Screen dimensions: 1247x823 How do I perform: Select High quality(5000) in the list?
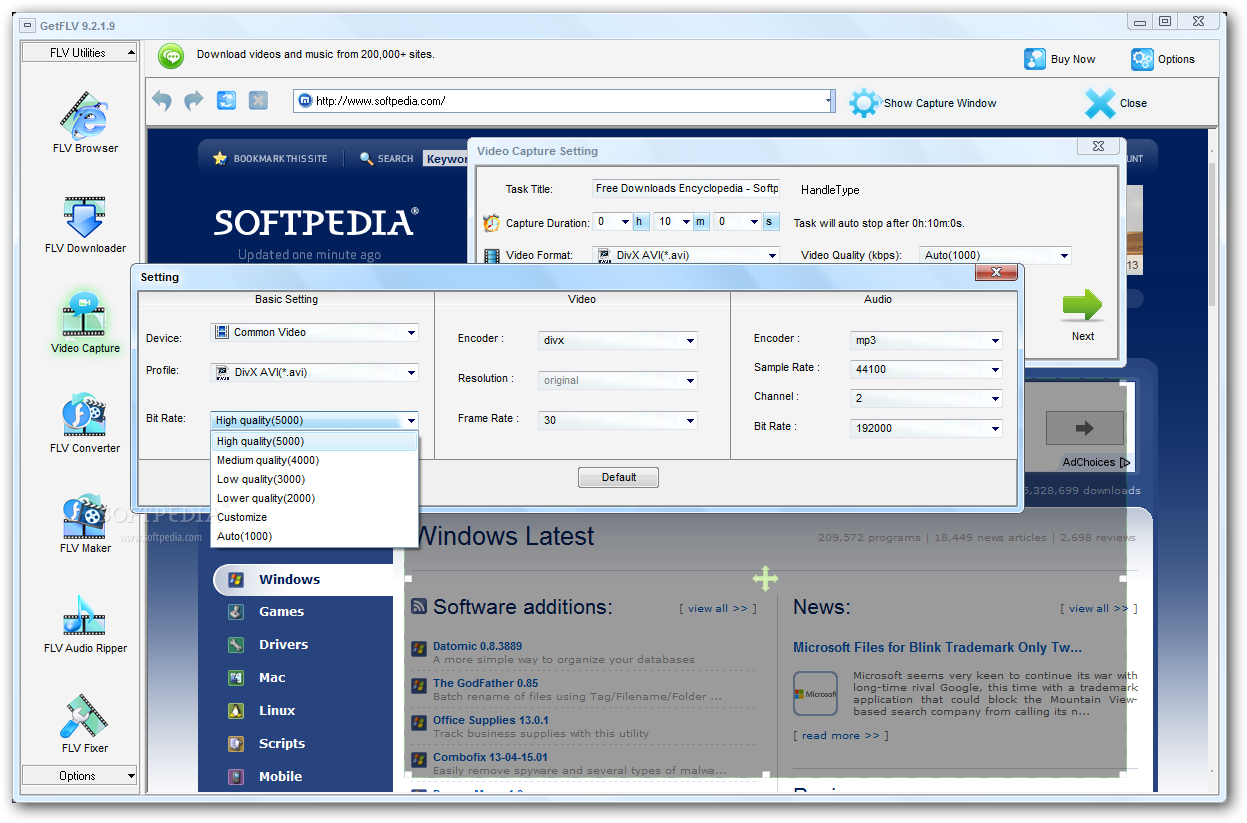tap(314, 441)
